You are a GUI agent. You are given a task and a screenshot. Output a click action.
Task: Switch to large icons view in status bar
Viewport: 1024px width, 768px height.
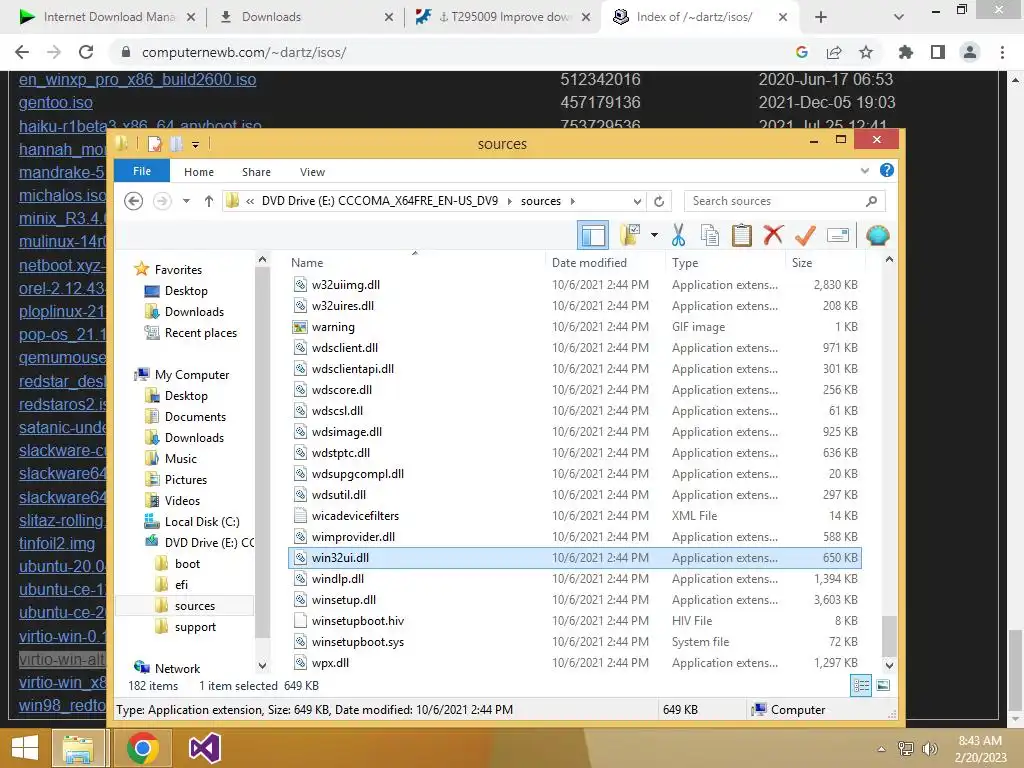click(x=883, y=686)
